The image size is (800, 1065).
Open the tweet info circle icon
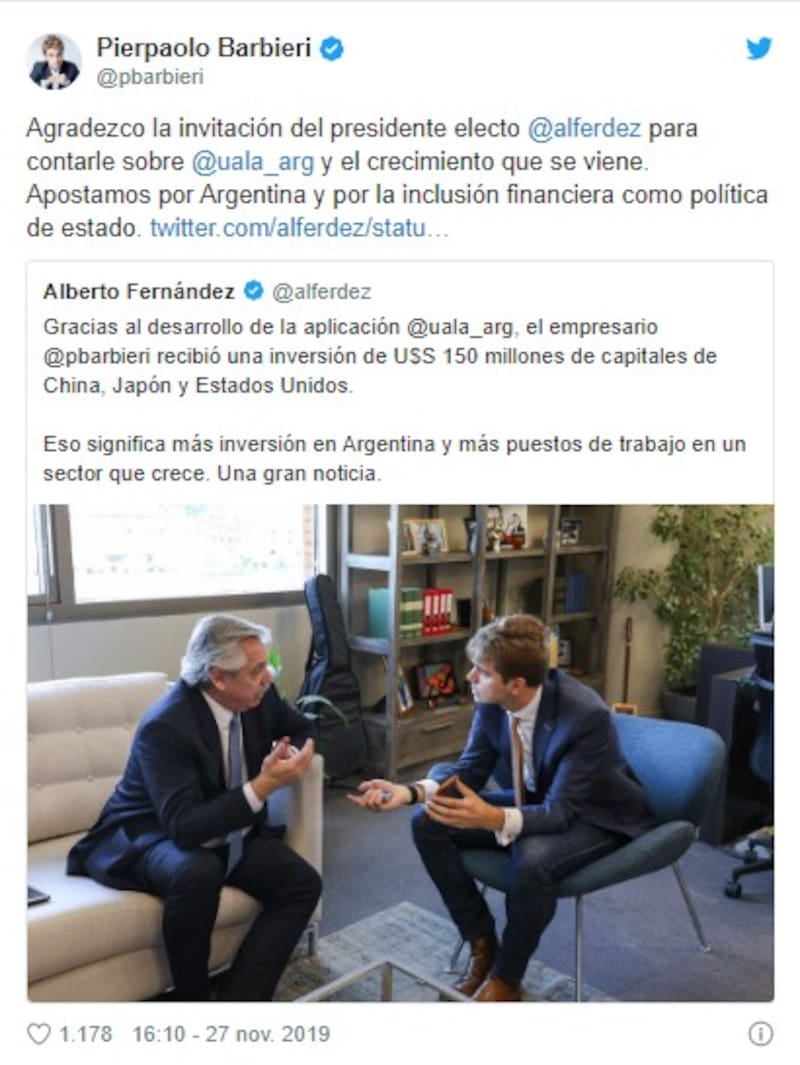point(761,1034)
